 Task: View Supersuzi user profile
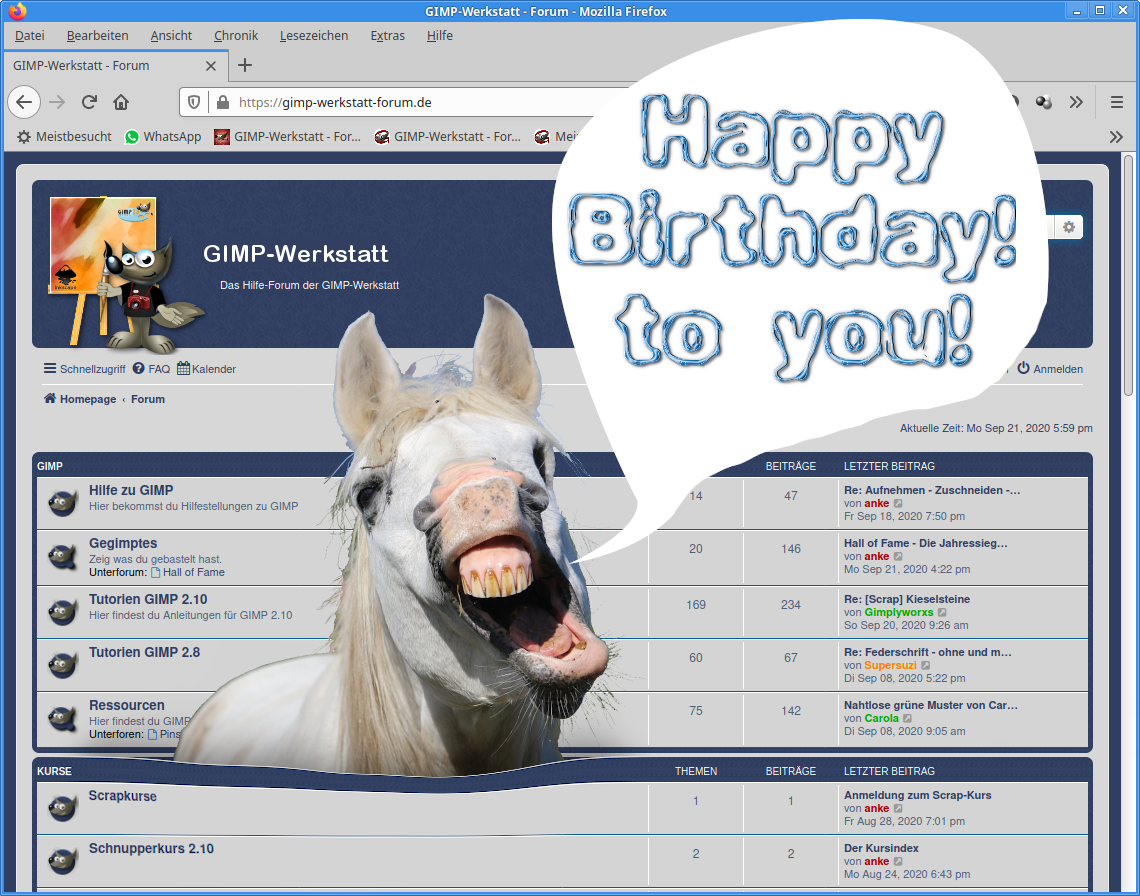[891, 665]
